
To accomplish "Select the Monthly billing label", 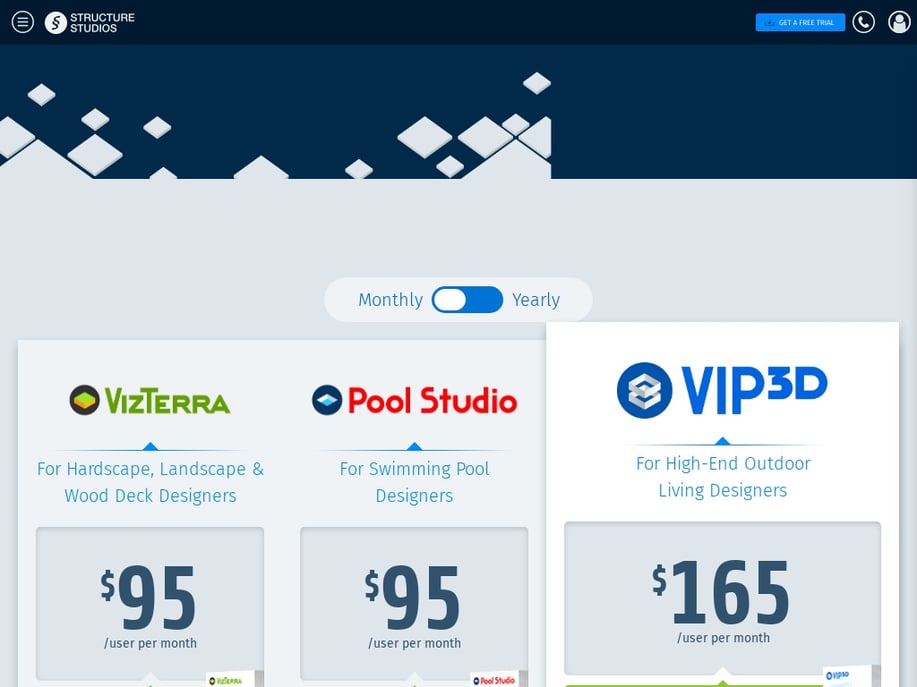I will click(x=390, y=300).
